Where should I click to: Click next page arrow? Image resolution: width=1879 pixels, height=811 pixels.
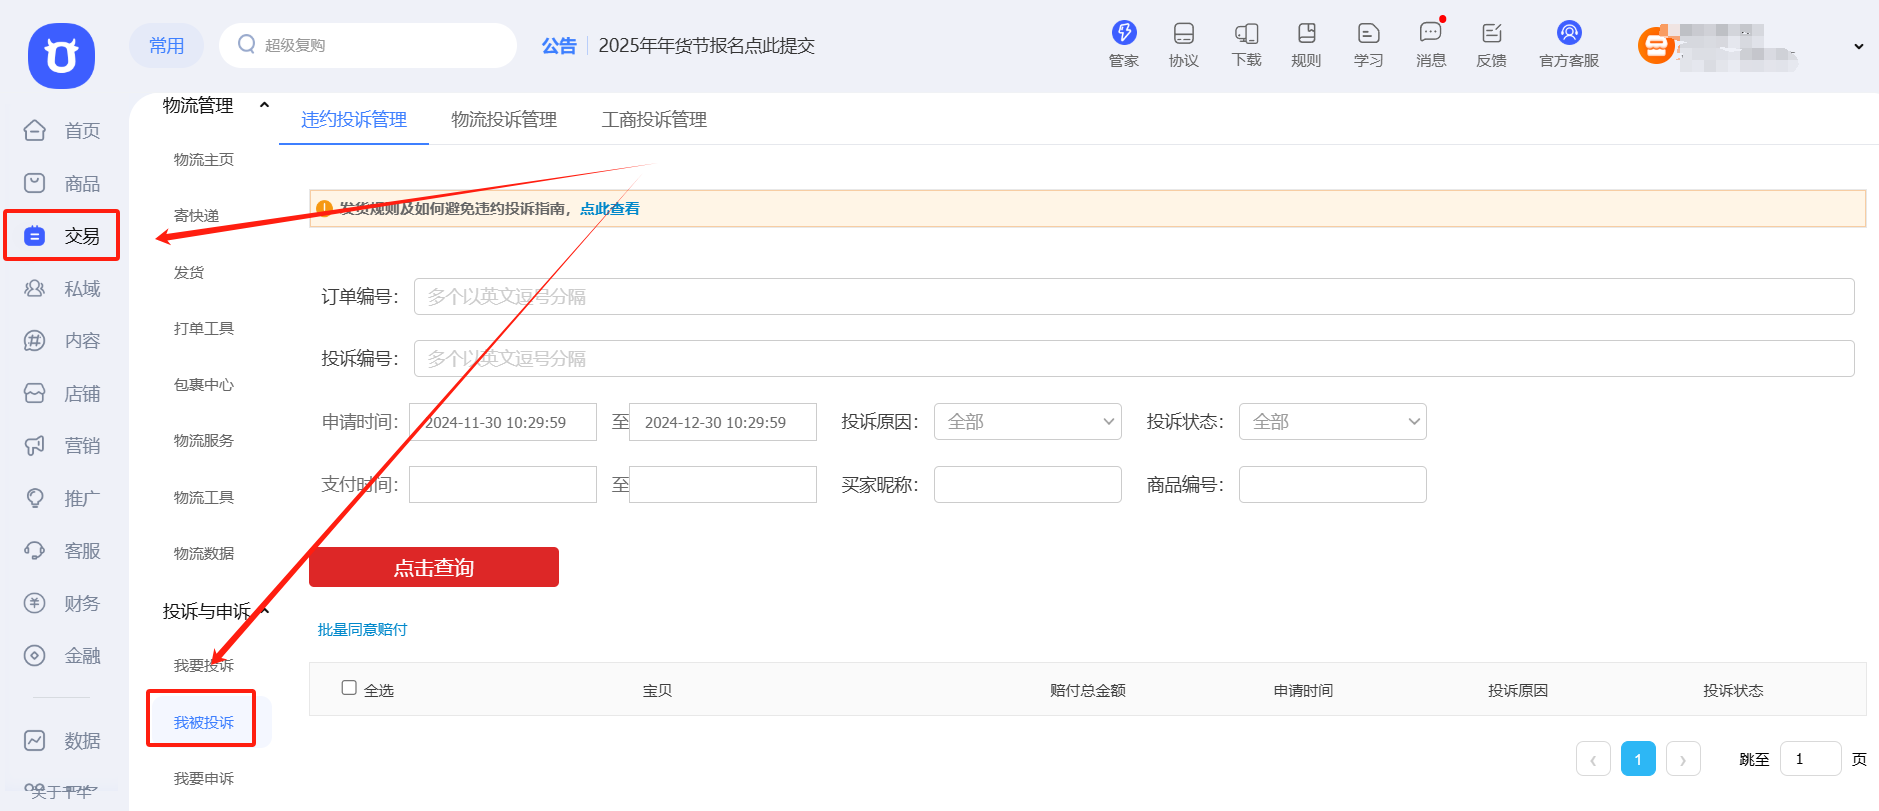coord(1683,759)
